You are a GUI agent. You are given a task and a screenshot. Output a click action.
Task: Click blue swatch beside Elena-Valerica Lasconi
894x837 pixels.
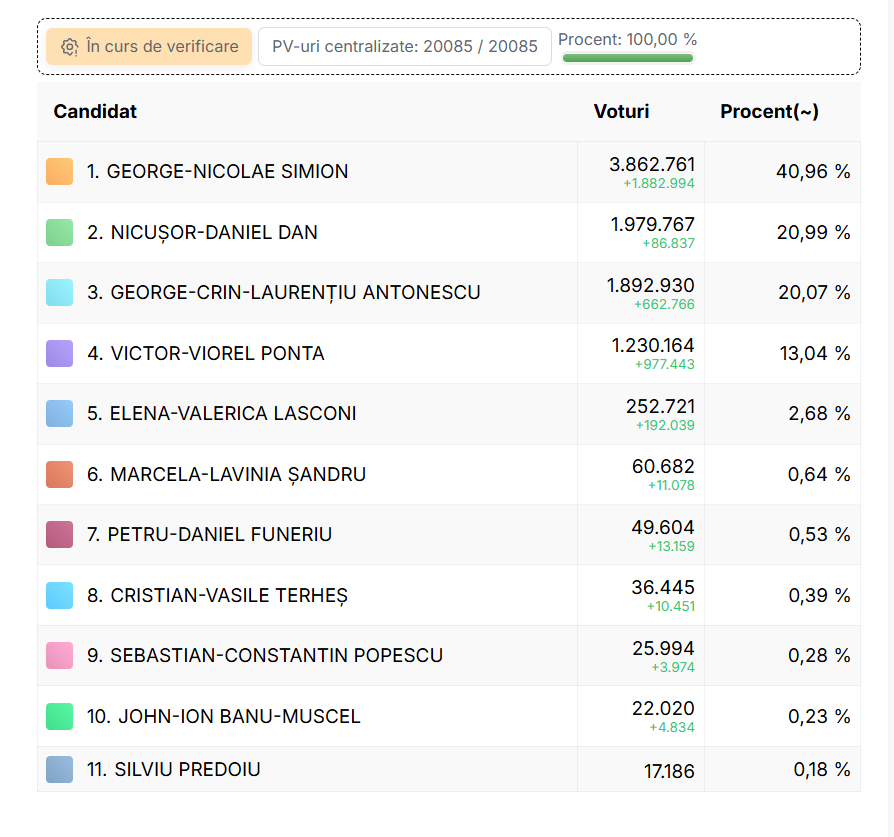[60, 414]
